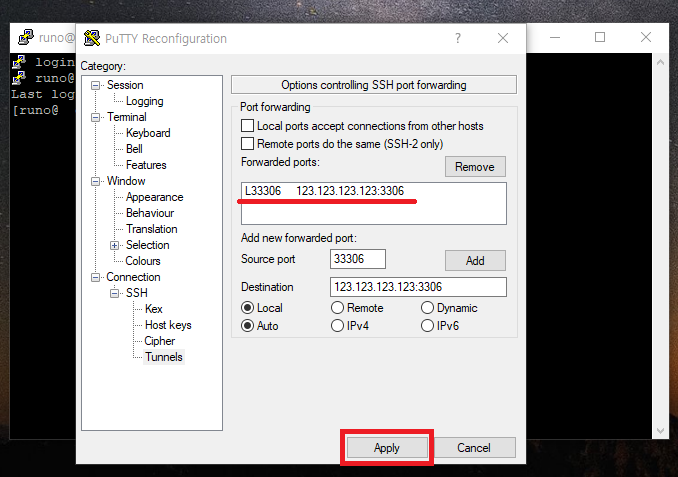This screenshot has height=477, width=678.
Task: Select the Local forwarding radio button
Action: (247, 308)
